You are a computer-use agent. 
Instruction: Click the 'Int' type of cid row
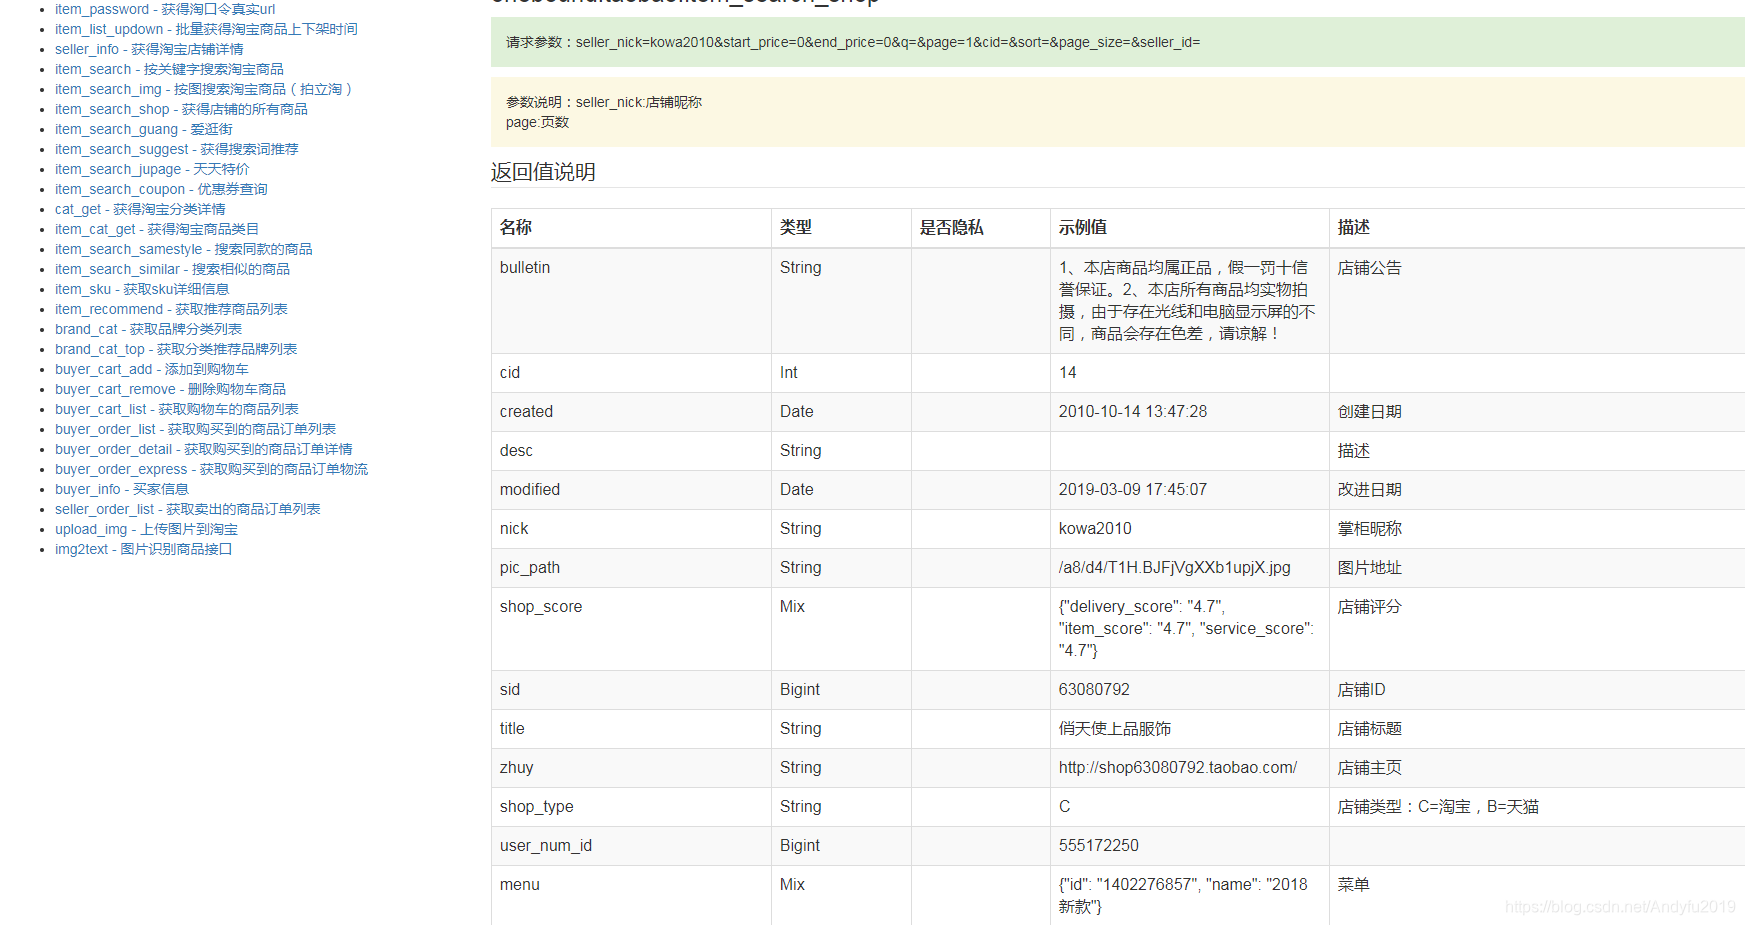click(789, 372)
